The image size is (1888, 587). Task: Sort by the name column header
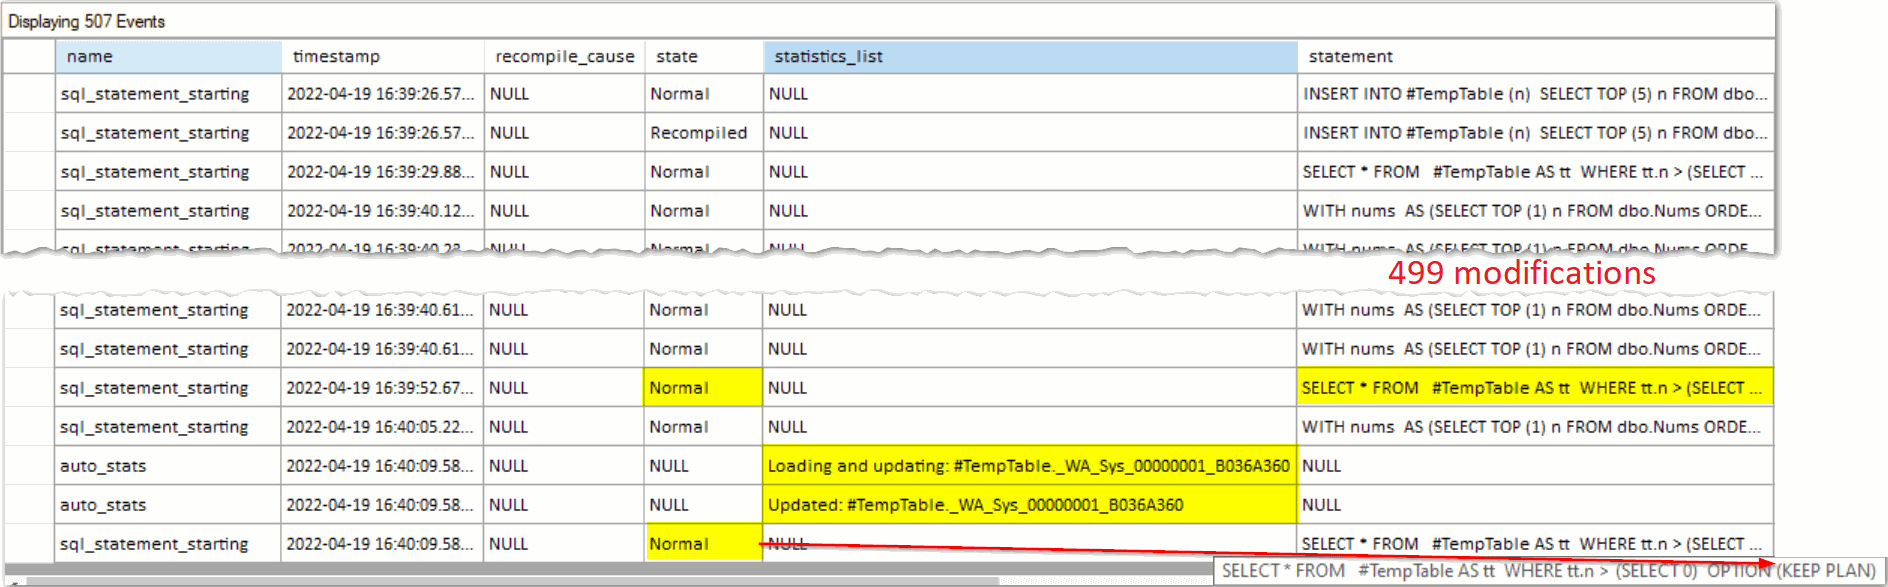(168, 57)
